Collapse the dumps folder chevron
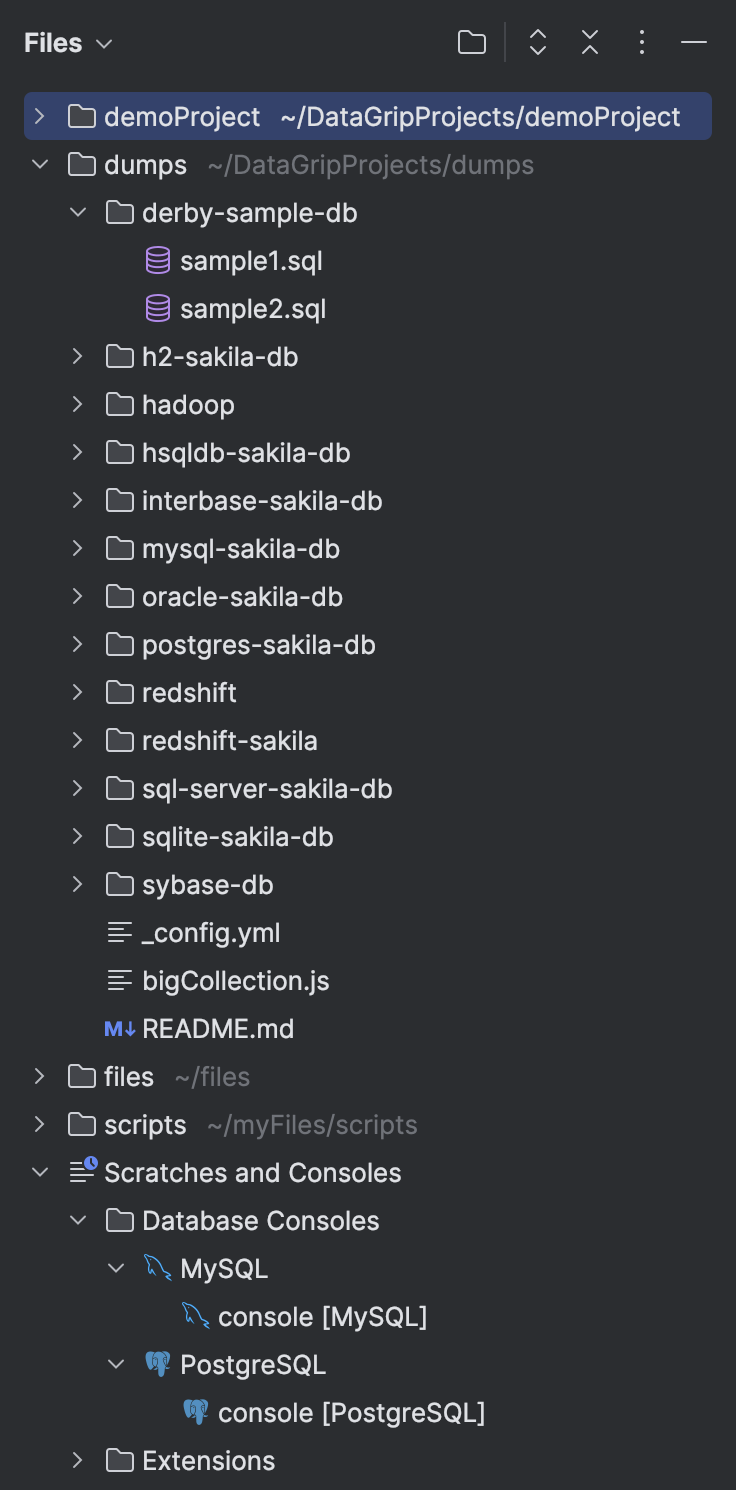736x1490 pixels. [x=39, y=164]
